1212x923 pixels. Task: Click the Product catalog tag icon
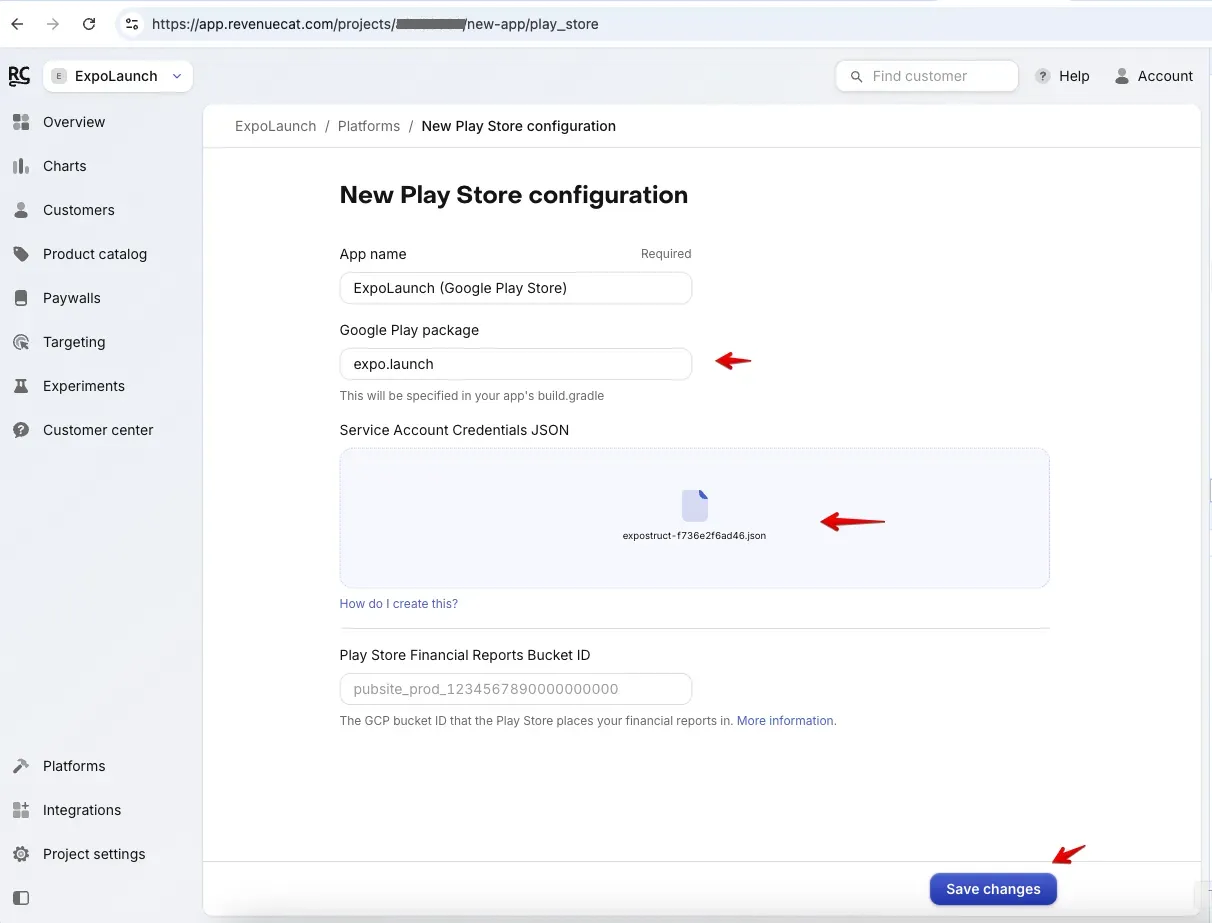(21, 254)
